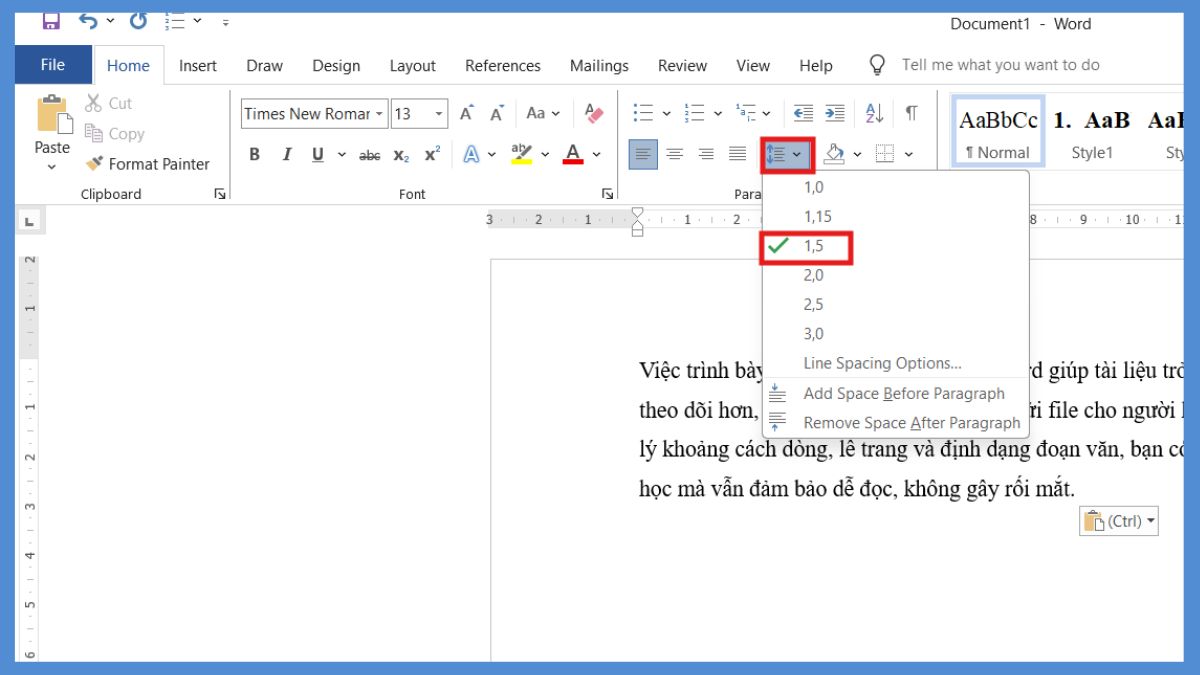Toggle Show/Hide paragraph marks
This screenshot has height=675, width=1200.
[x=909, y=112]
